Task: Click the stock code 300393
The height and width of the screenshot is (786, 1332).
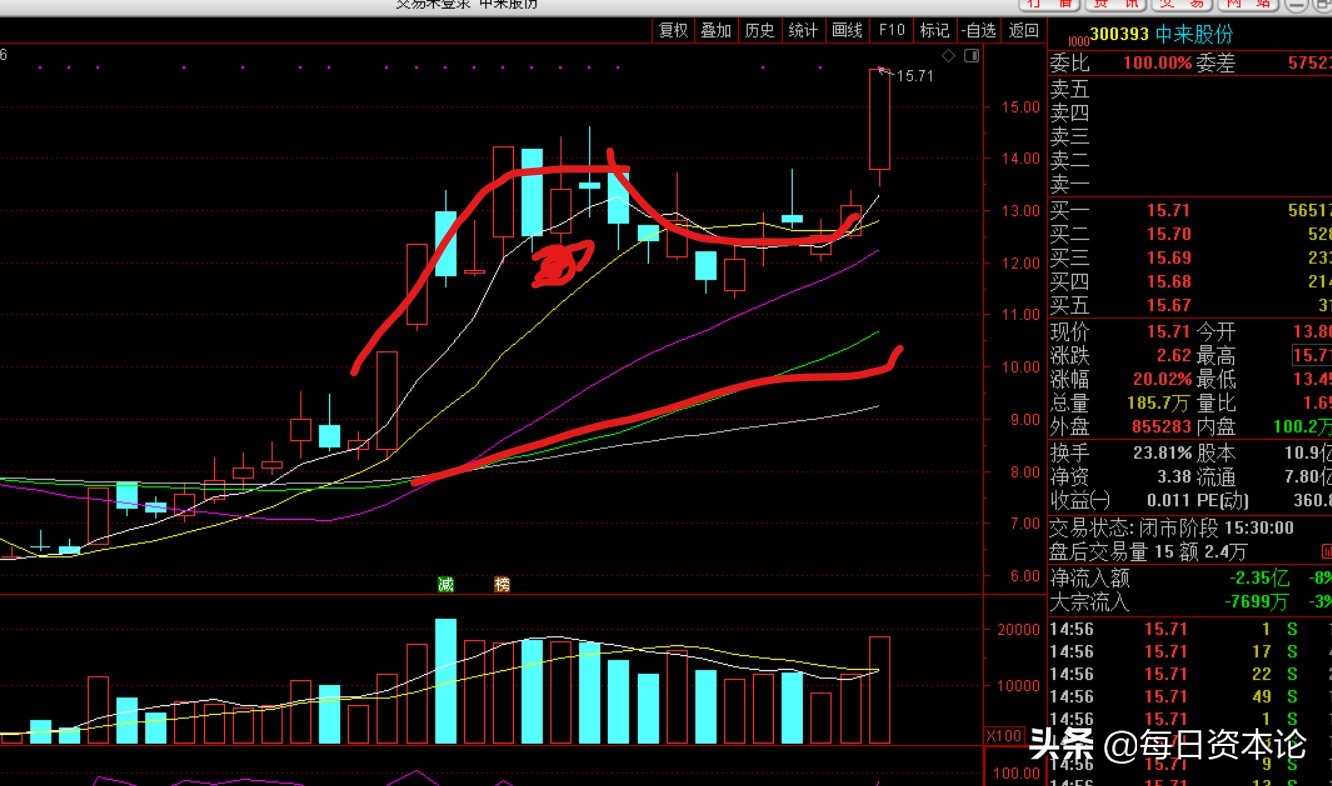Action: (x=1119, y=34)
